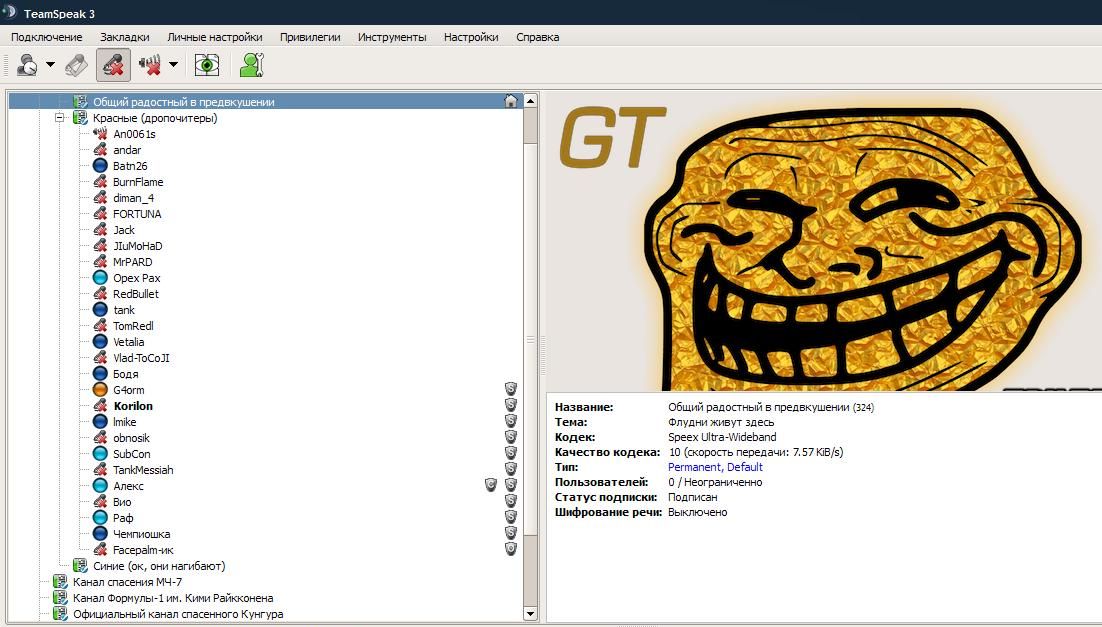
Task: Open the Привилегии menu
Action: (310, 37)
